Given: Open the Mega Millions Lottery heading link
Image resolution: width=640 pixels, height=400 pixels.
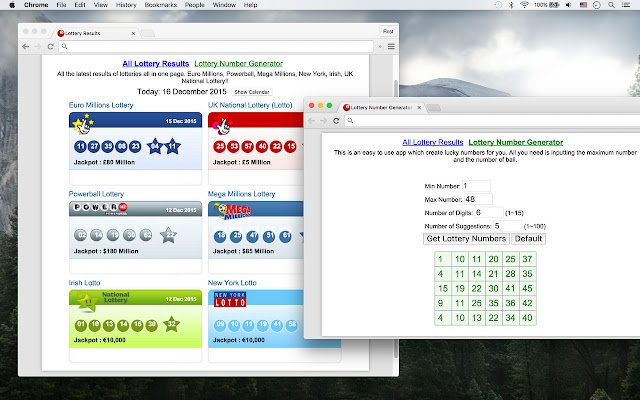Looking at the screenshot, I should tap(241, 194).
